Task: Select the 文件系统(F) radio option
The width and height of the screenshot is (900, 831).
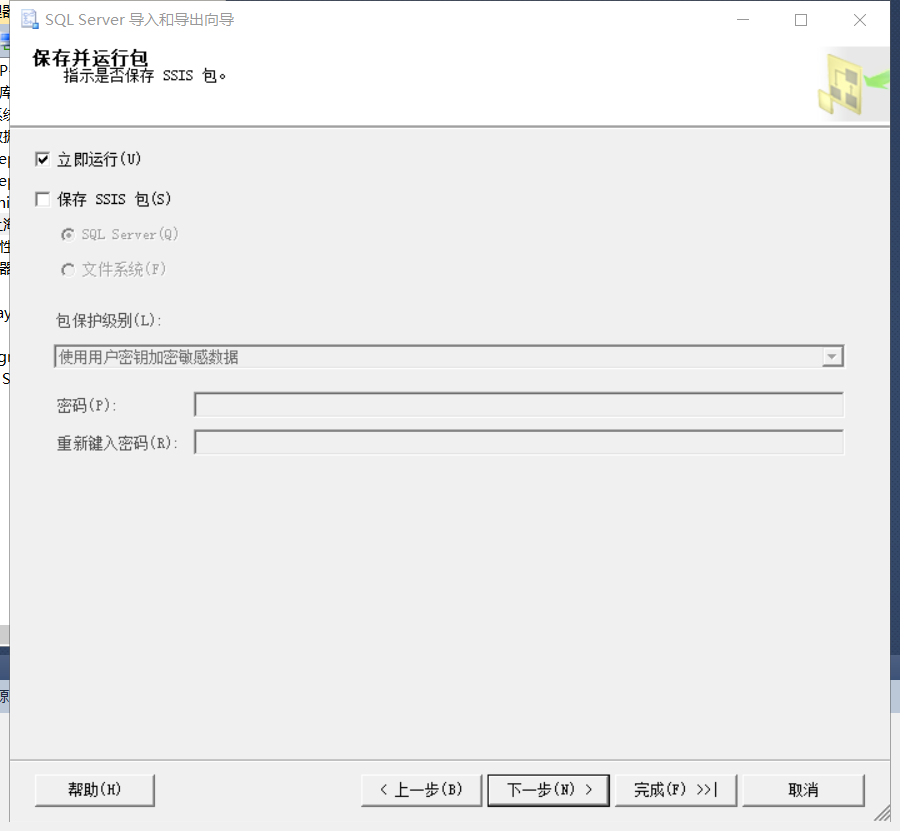Action: (68, 269)
